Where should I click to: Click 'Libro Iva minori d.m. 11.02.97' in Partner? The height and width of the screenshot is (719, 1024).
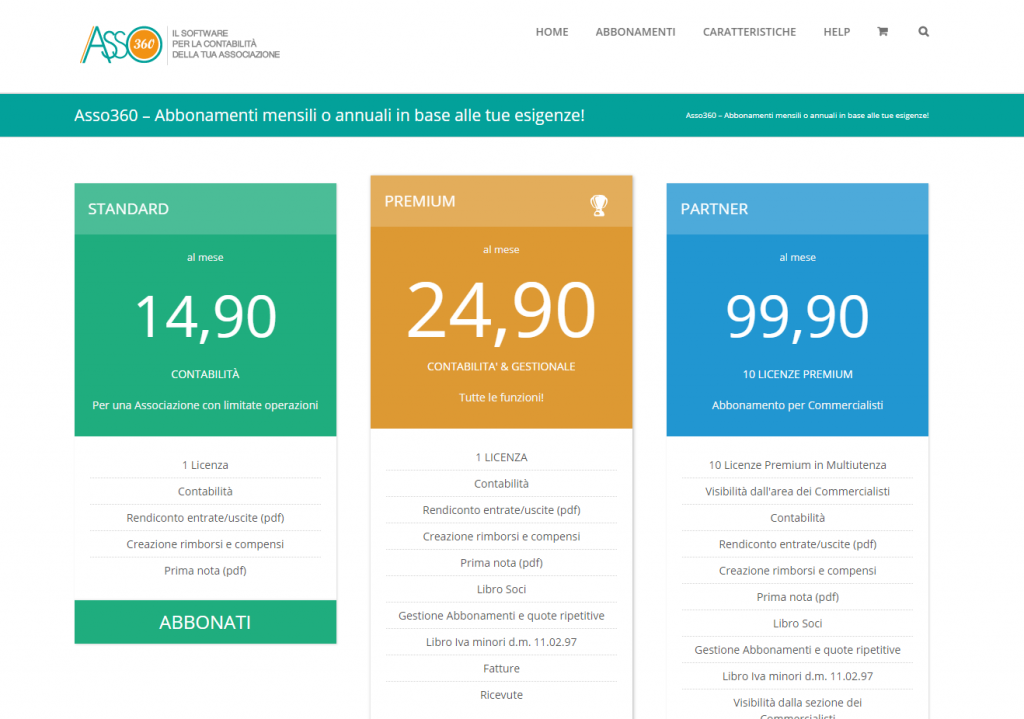pos(797,677)
